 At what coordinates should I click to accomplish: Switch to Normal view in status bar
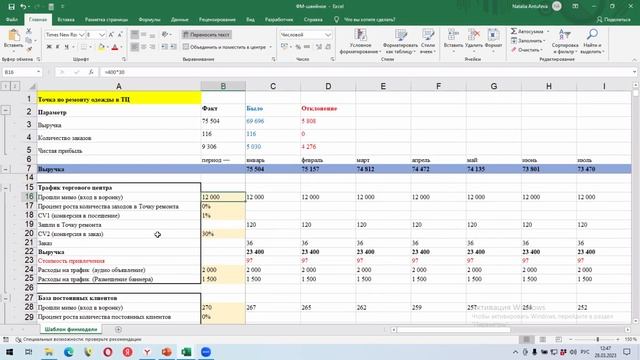pyautogui.click(x=527, y=340)
